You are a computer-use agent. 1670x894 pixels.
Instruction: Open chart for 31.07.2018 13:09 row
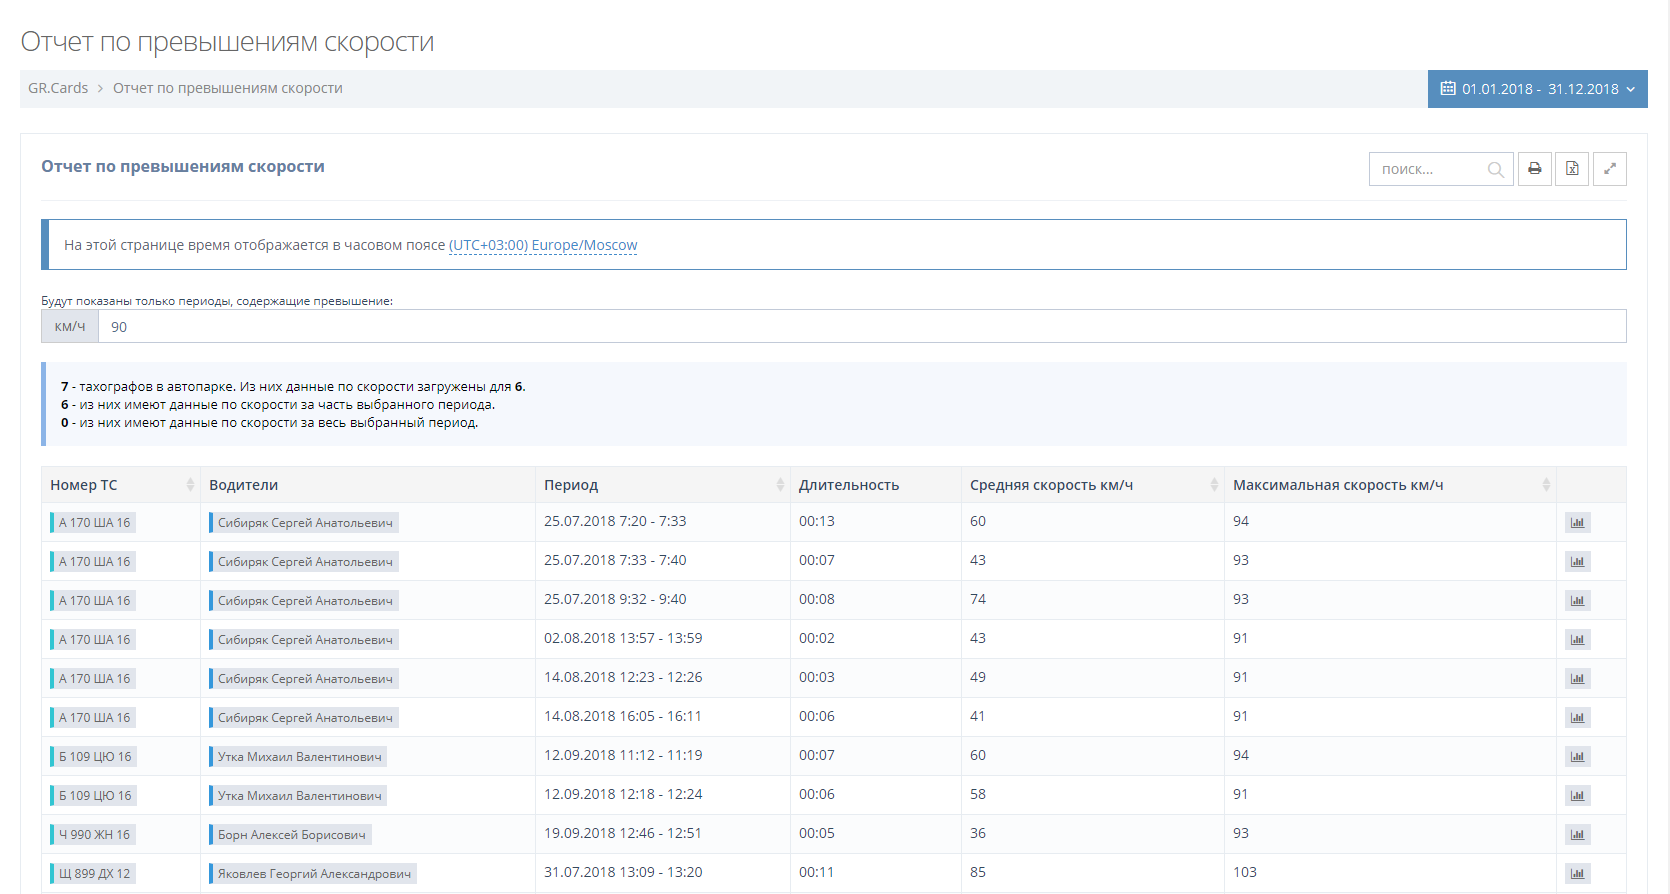(1578, 874)
